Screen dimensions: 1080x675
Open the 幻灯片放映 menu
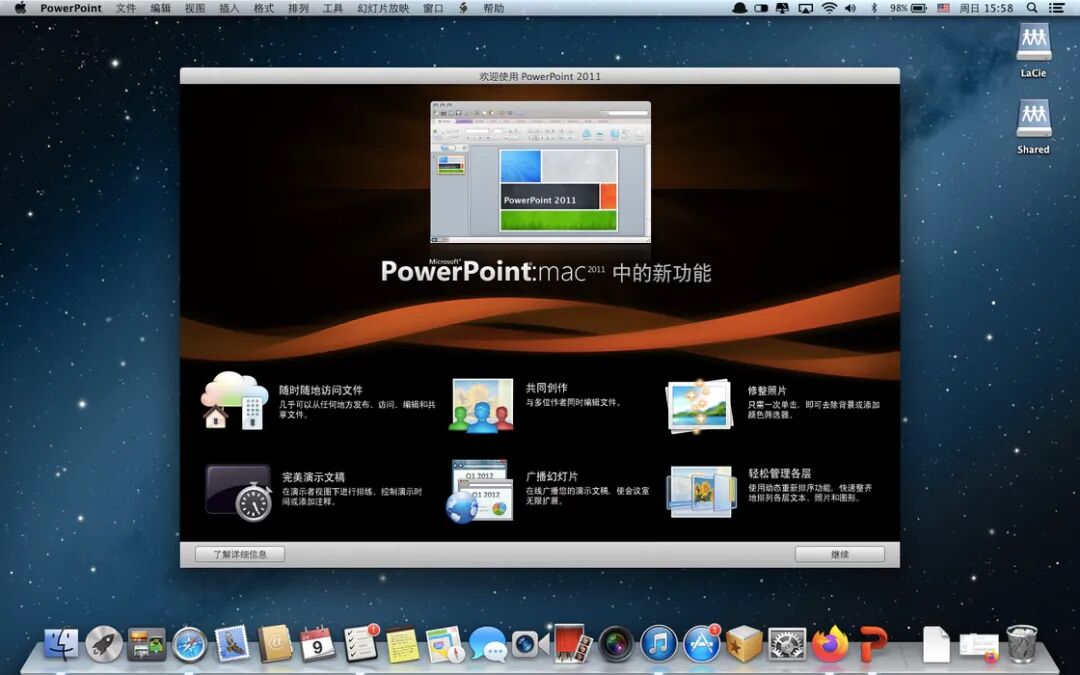coord(383,8)
